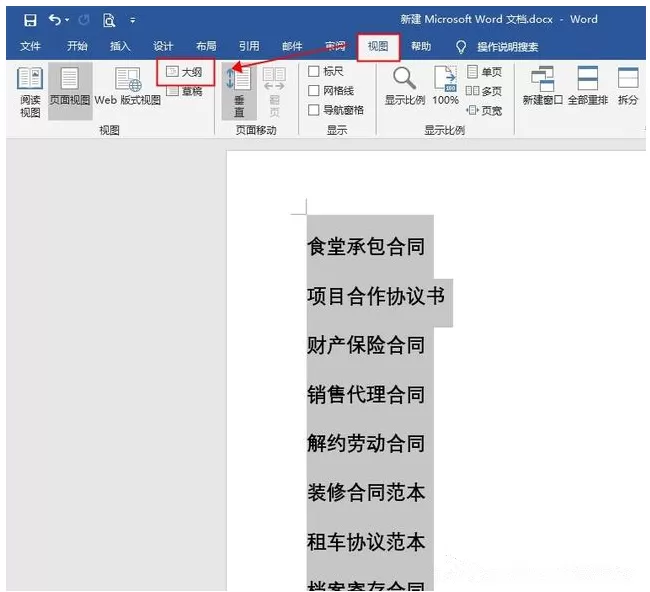Switch to the 布局 ribbon tab
The height and width of the screenshot is (592, 650).
[x=206, y=46]
